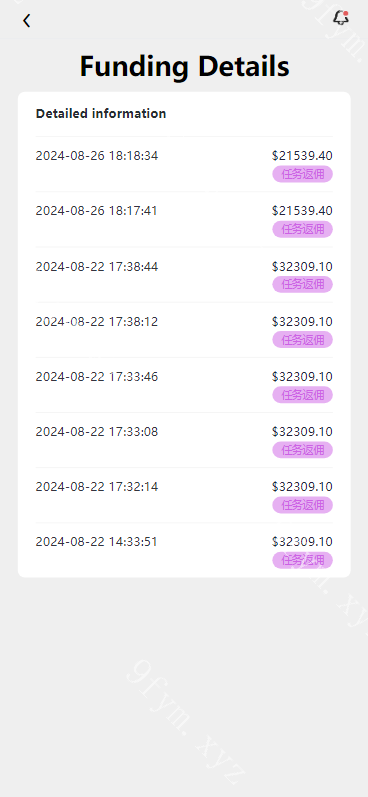This screenshot has width=368, height=797.
Task: Choose the 2024-08-22 14:33:51 transaction
Action: click(184, 550)
